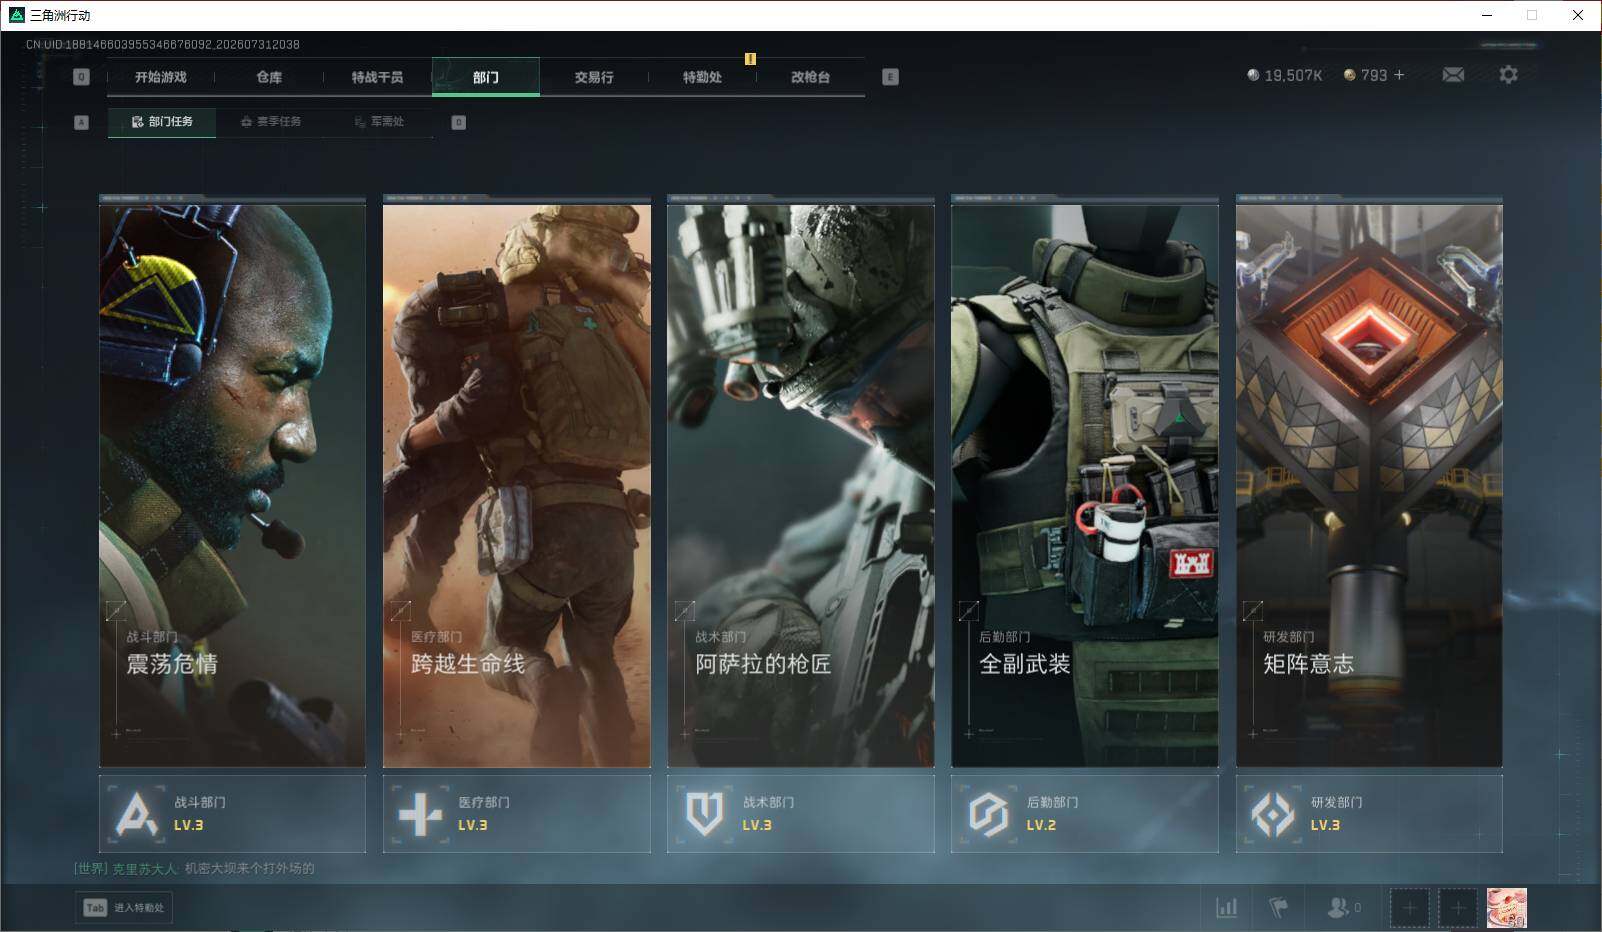
Task: Open the 跨越生命线 medical department card
Action: [x=517, y=485]
